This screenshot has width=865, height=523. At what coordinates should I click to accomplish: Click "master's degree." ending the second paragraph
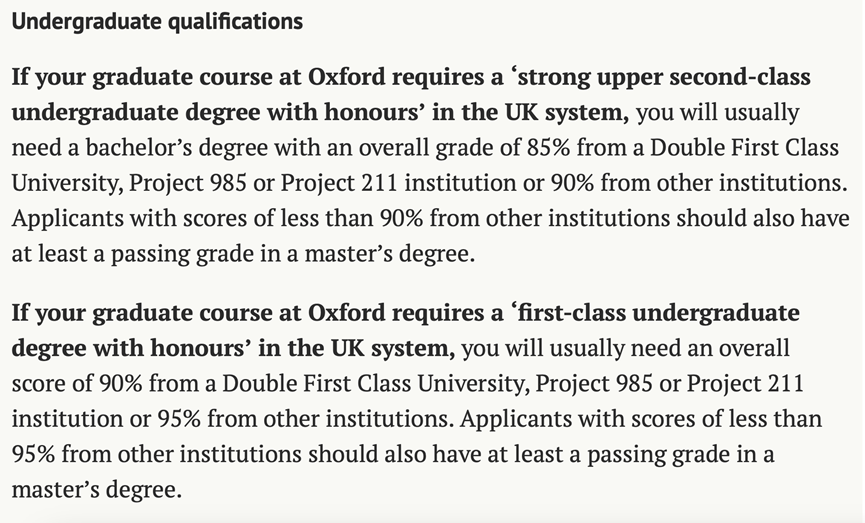tap(97, 489)
